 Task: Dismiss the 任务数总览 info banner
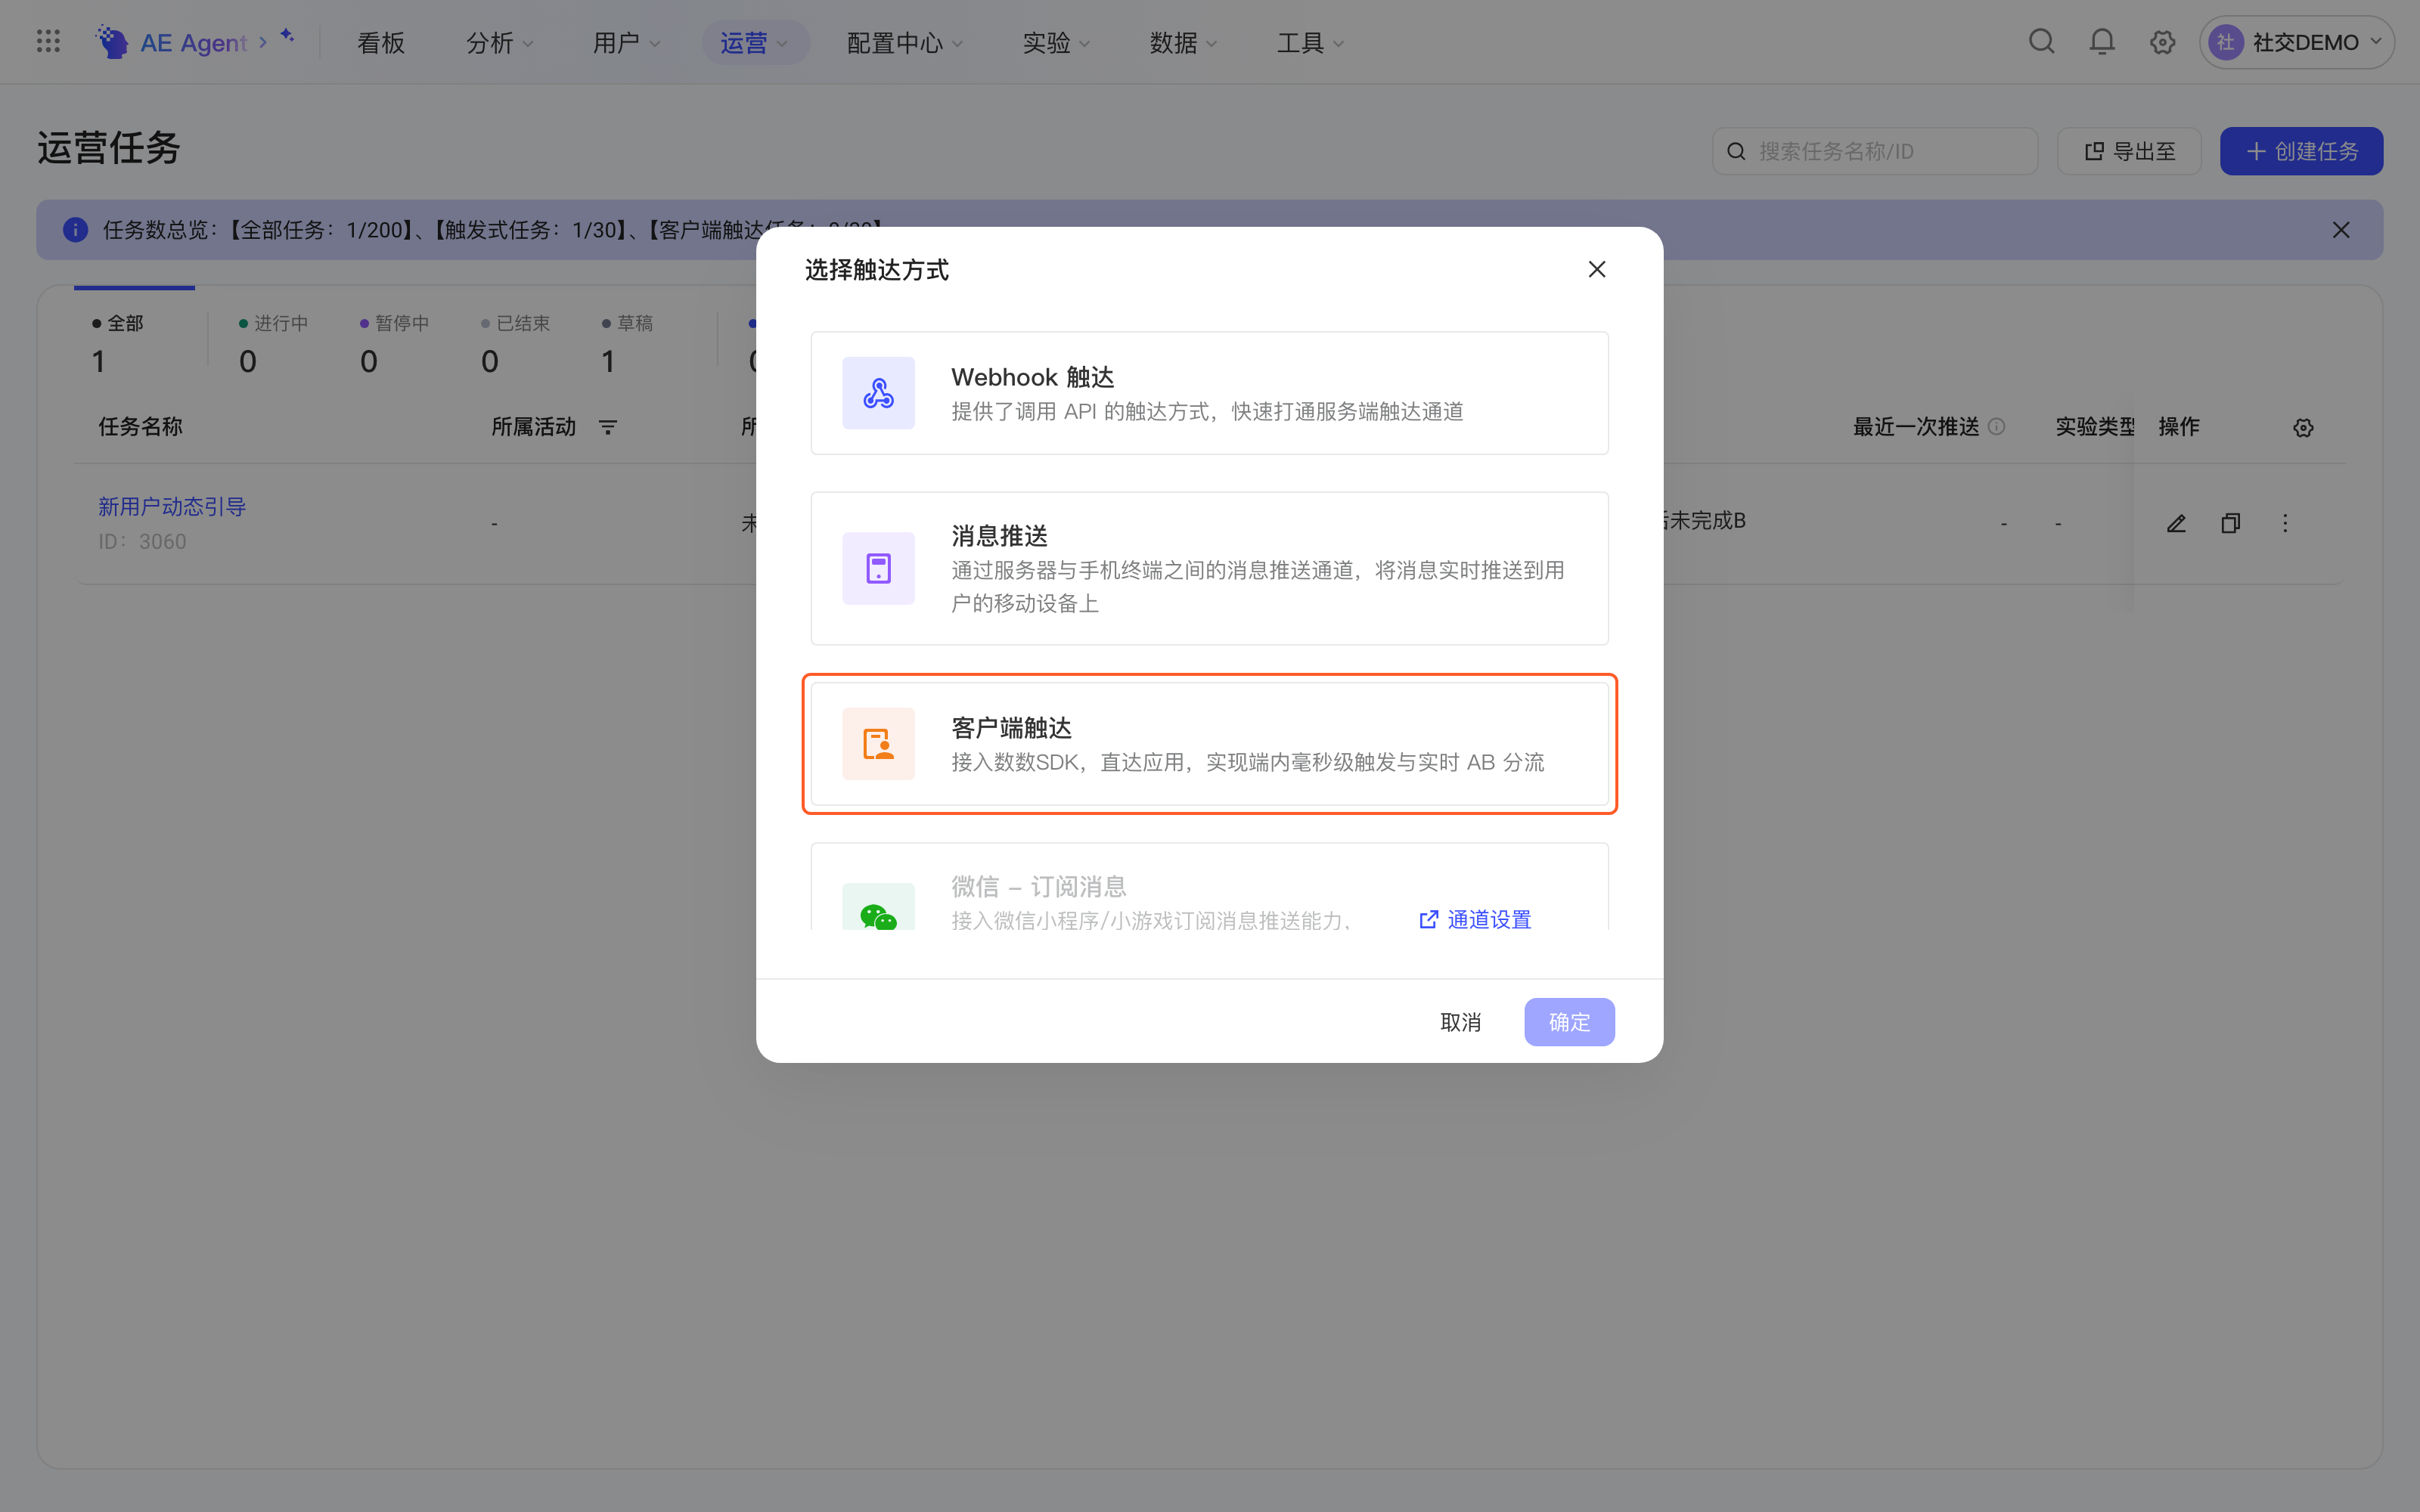2341,230
